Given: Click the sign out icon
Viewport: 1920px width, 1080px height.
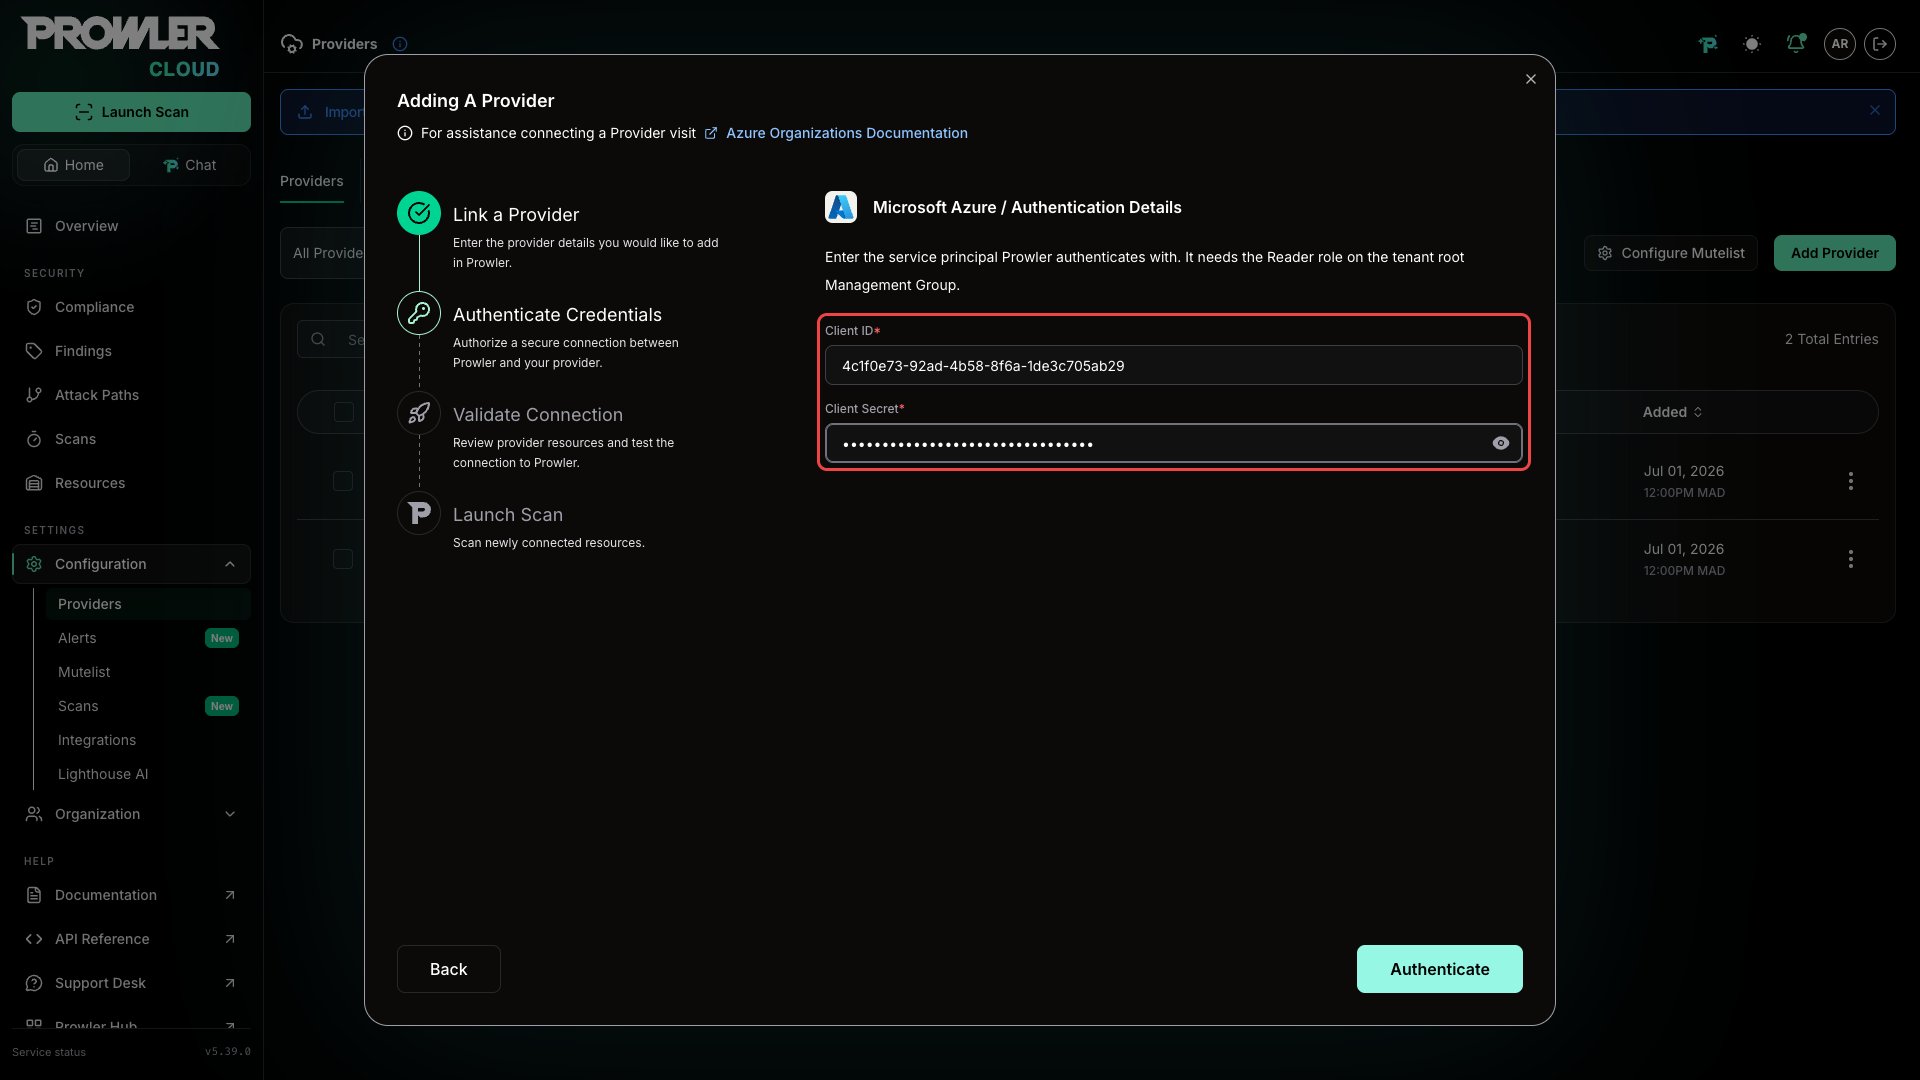Looking at the screenshot, I should [1880, 44].
